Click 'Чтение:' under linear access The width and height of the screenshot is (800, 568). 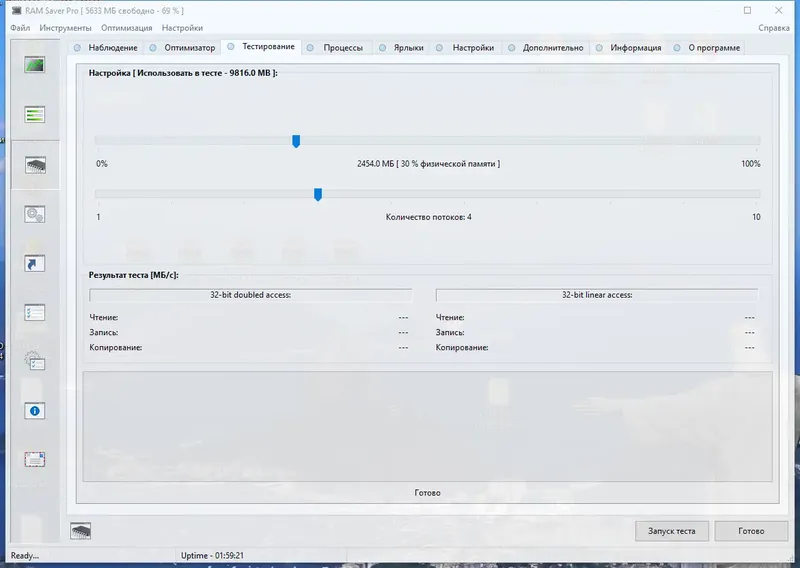(450, 317)
